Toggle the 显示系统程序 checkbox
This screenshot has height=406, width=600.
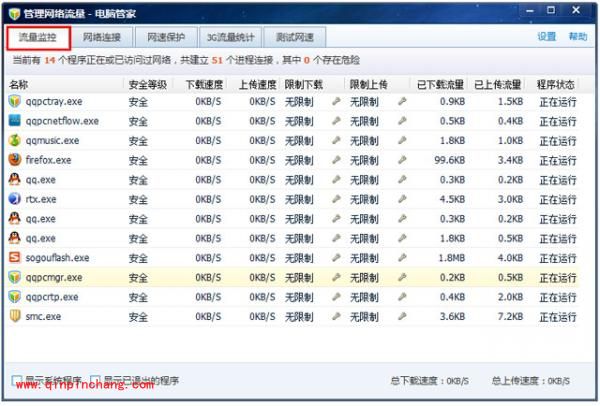(x=16, y=380)
